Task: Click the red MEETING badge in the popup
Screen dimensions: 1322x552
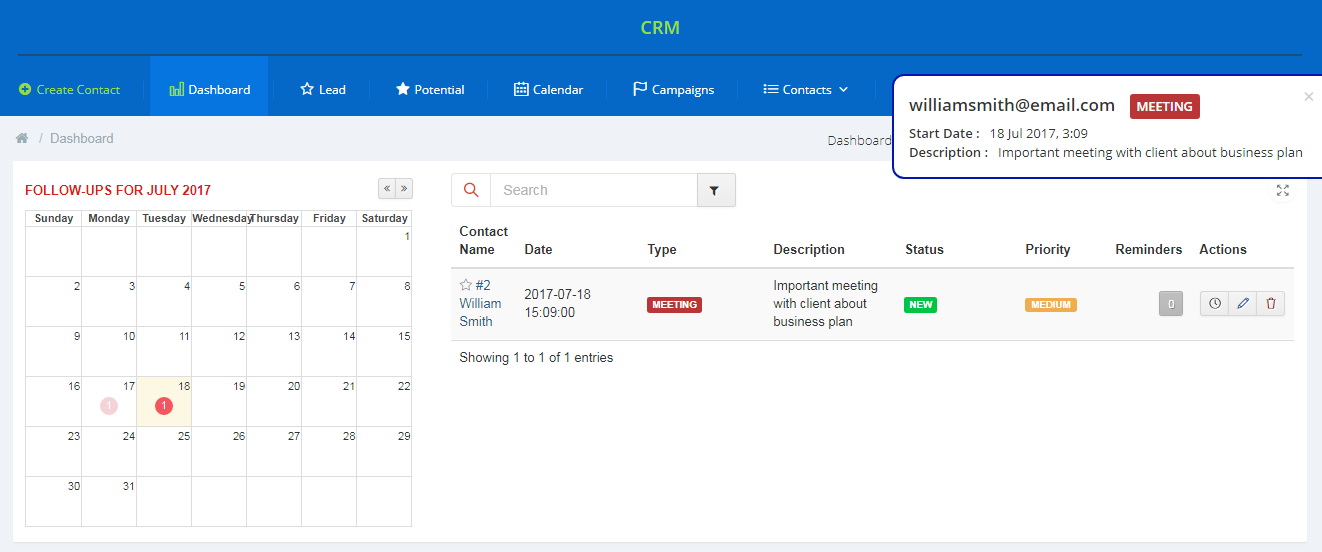Action: click(1165, 106)
